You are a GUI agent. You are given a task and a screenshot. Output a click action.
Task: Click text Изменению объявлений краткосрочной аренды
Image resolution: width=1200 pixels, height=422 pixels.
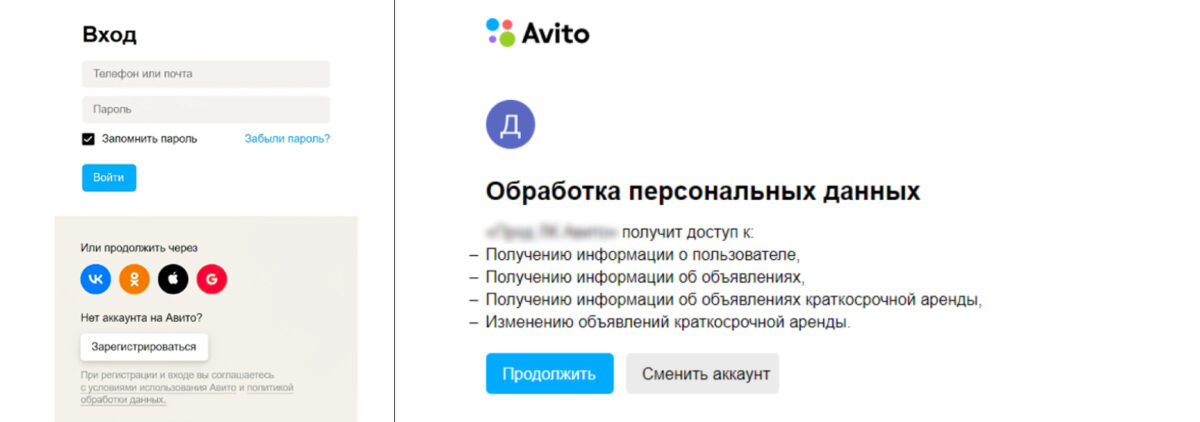coord(667,323)
